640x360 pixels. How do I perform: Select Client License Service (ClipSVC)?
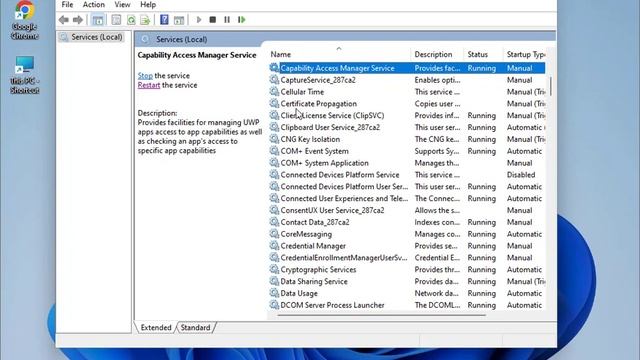coord(407,116)
